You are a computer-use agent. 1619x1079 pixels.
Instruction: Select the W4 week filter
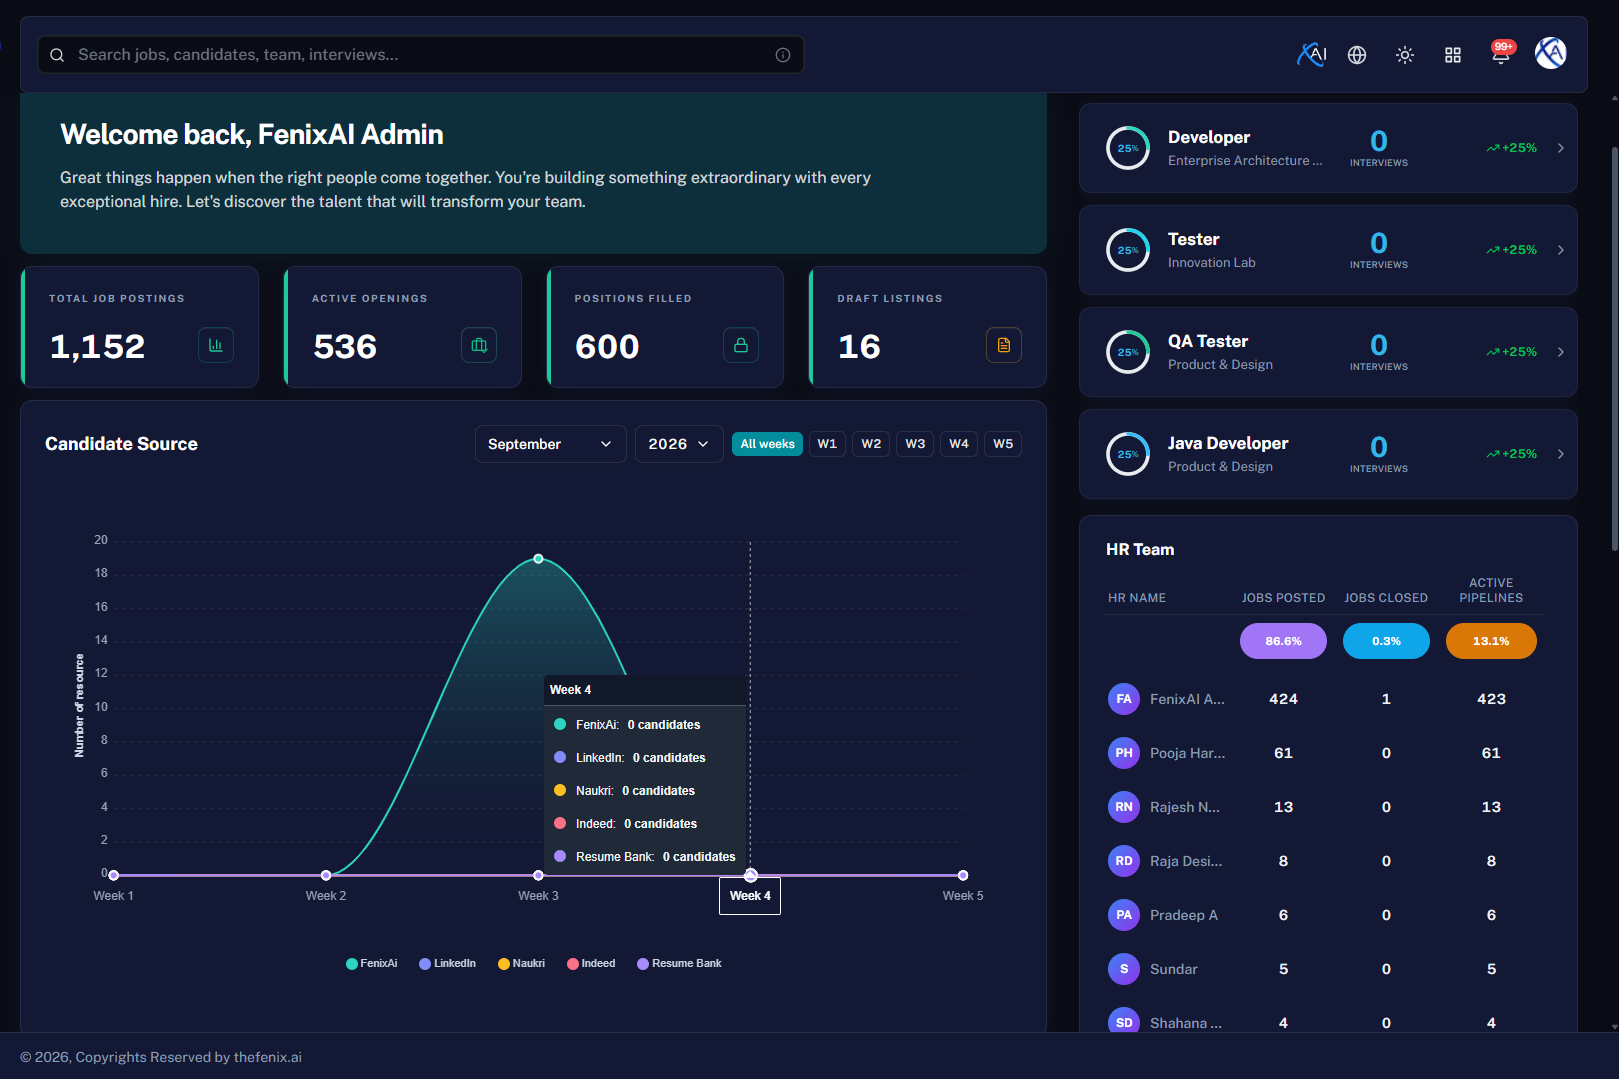coord(959,444)
